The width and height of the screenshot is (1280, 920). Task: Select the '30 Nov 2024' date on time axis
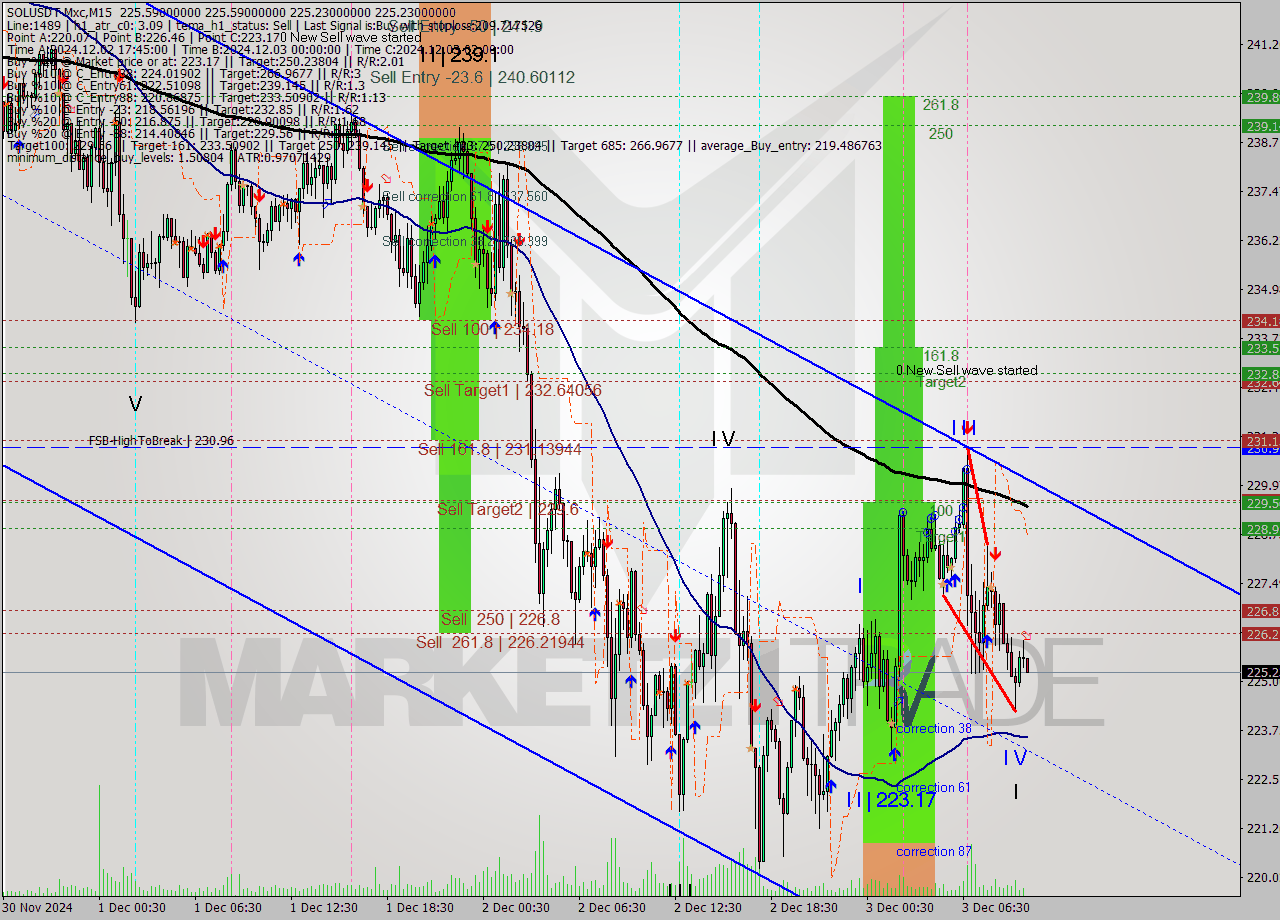35,908
